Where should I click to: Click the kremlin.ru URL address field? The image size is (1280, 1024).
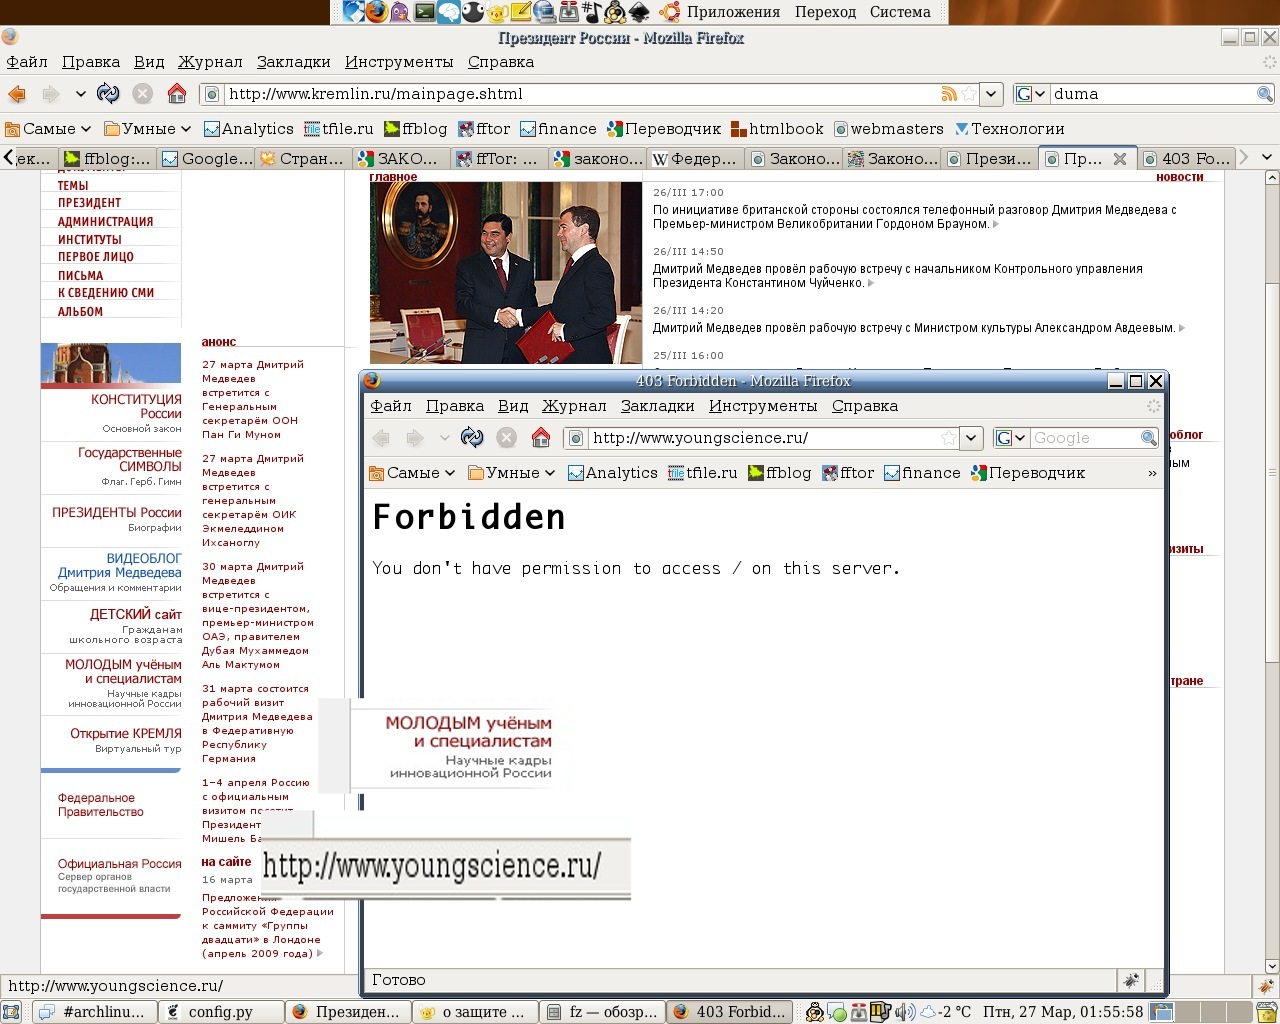pyautogui.click(x=580, y=94)
